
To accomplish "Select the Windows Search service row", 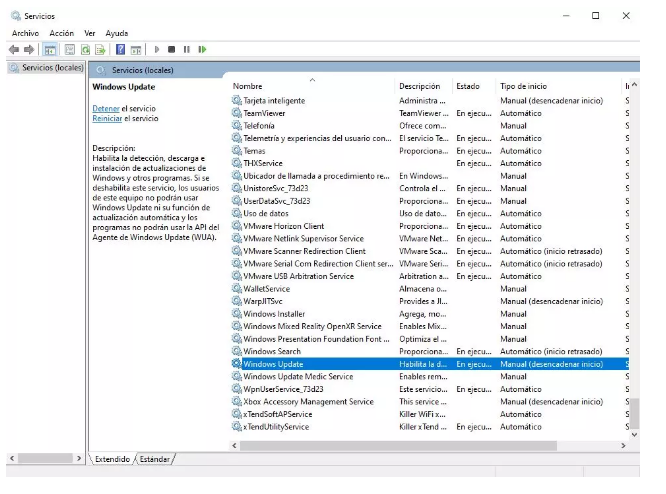I will click(x=272, y=352).
